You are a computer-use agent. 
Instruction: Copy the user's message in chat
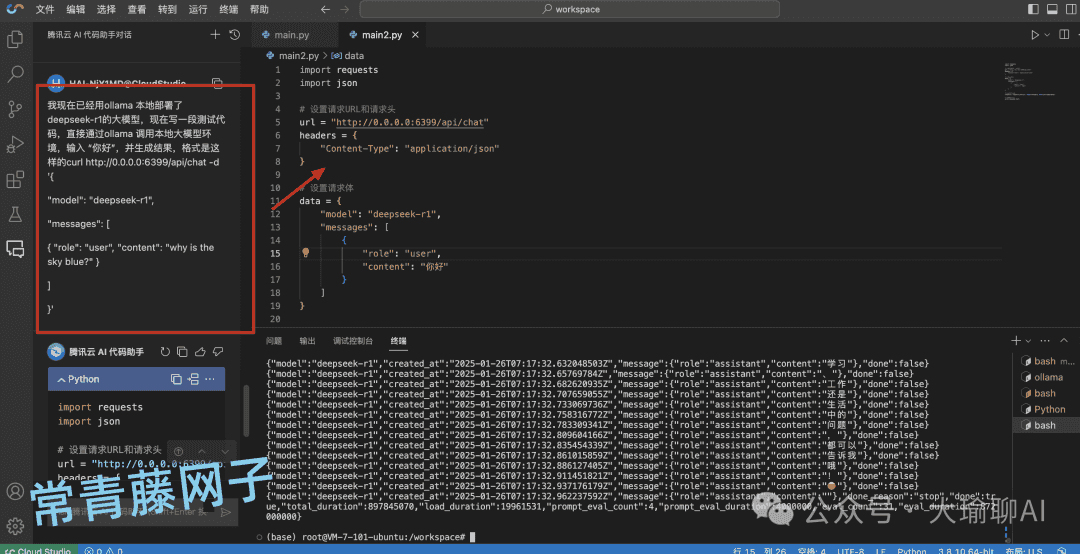217,83
